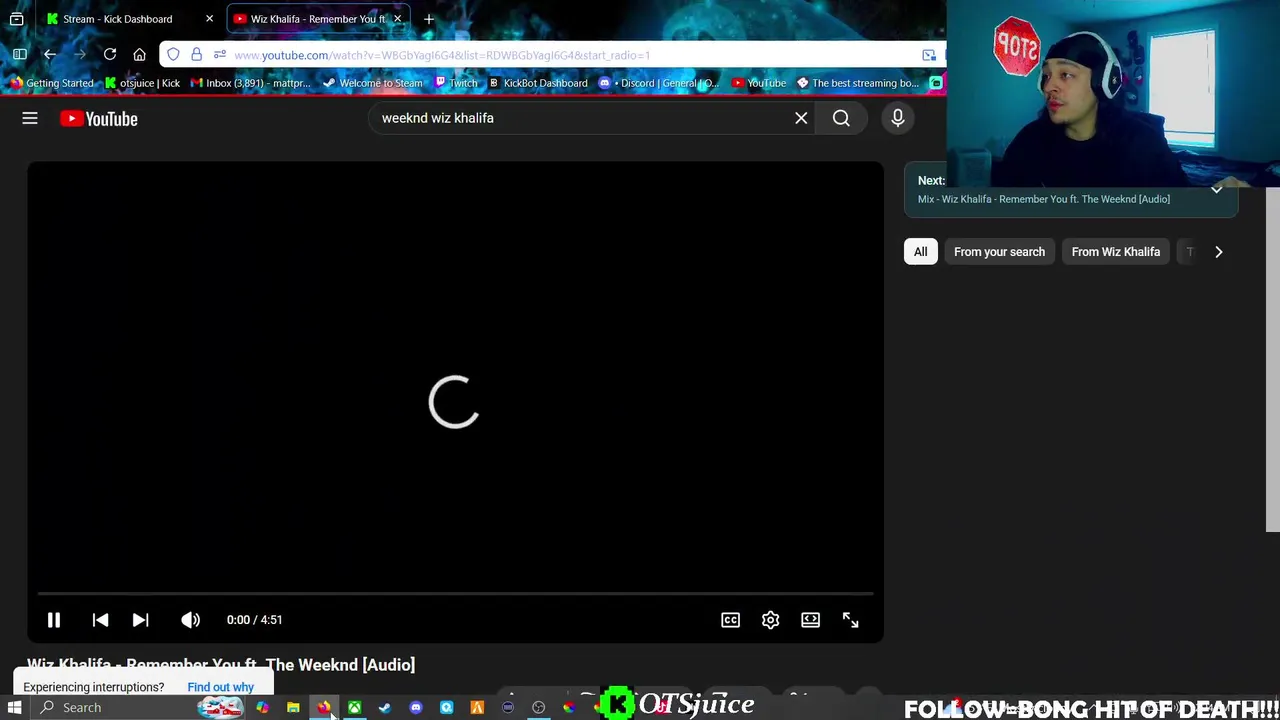Viewport: 1280px width, 720px height.
Task: Switch the player to theater mode
Action: [810, 620]
